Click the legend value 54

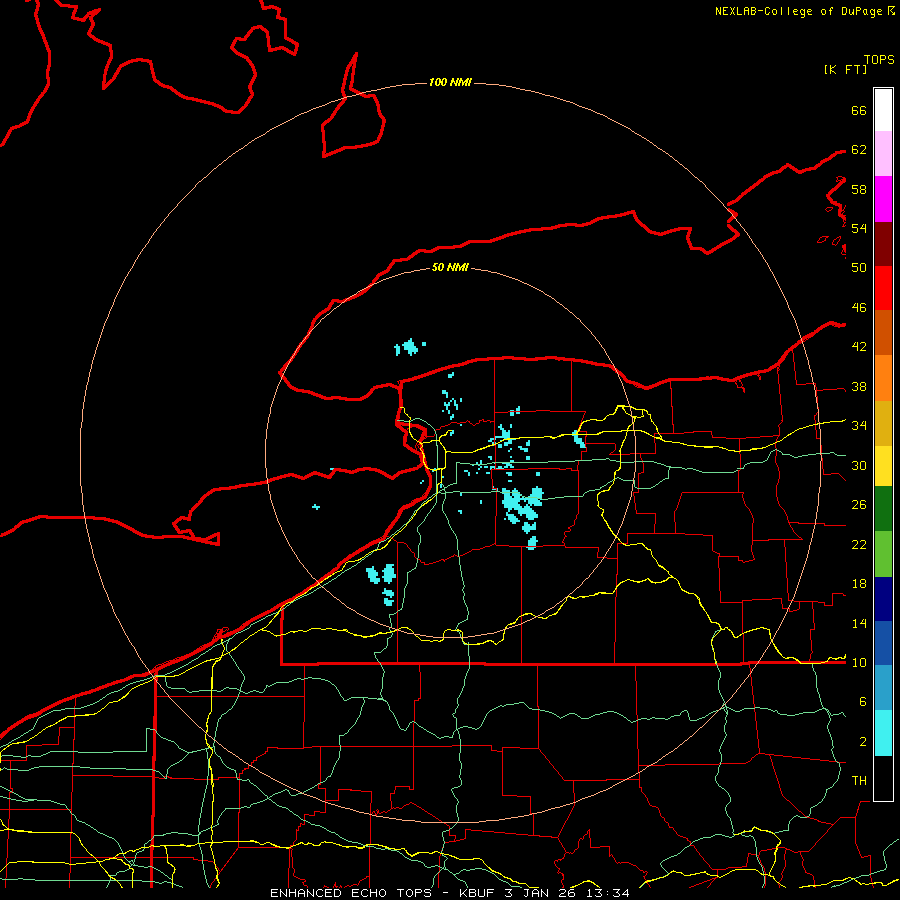[859, 228]
